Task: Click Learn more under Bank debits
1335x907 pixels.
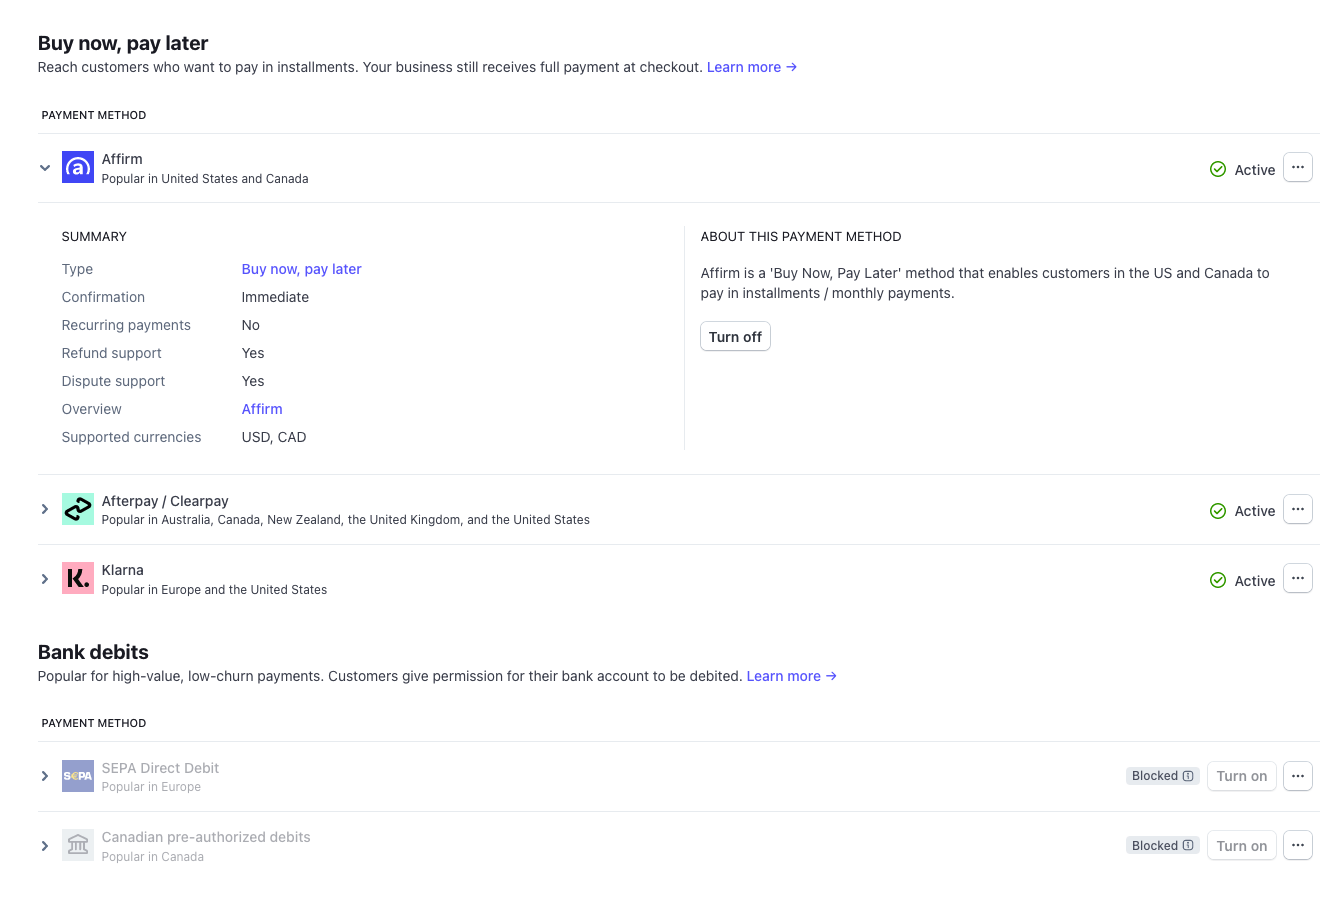Action: point(791,676)
